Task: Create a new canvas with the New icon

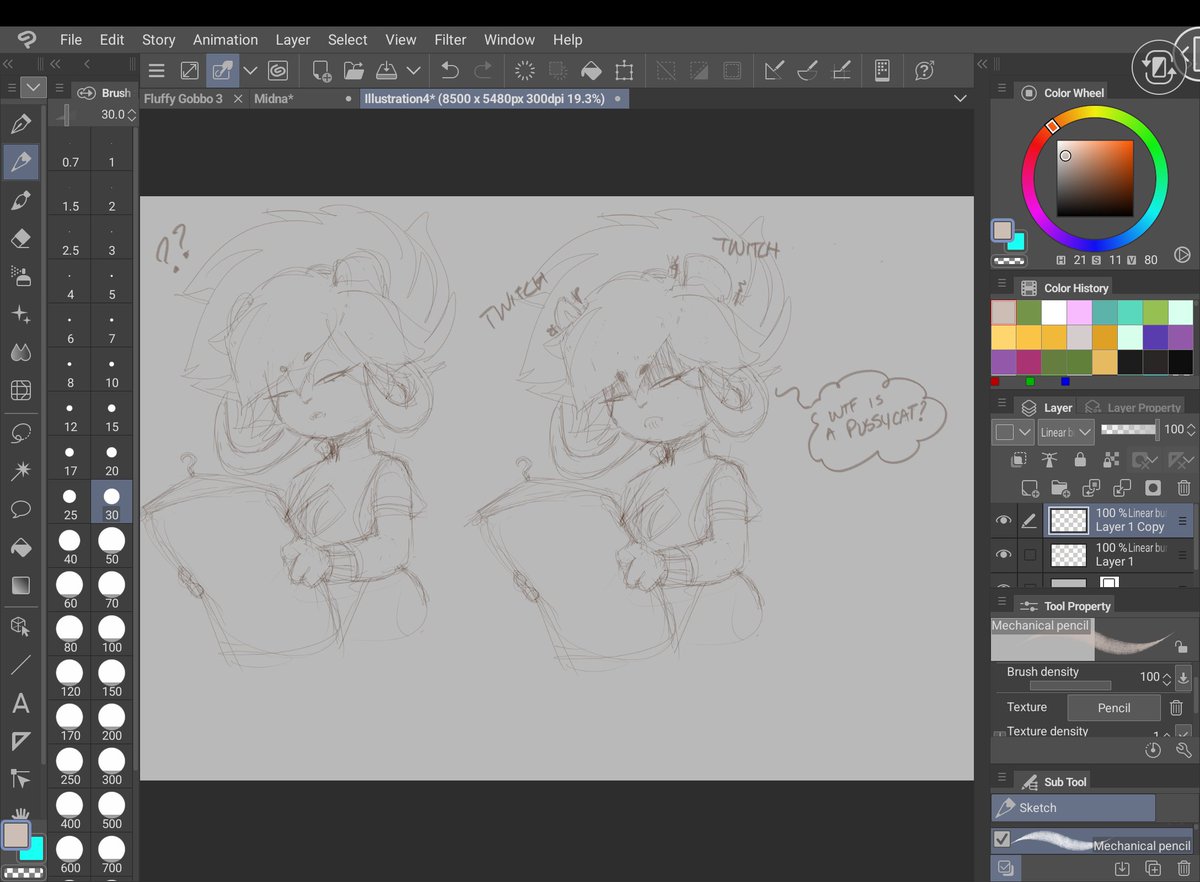Action: 321,70
